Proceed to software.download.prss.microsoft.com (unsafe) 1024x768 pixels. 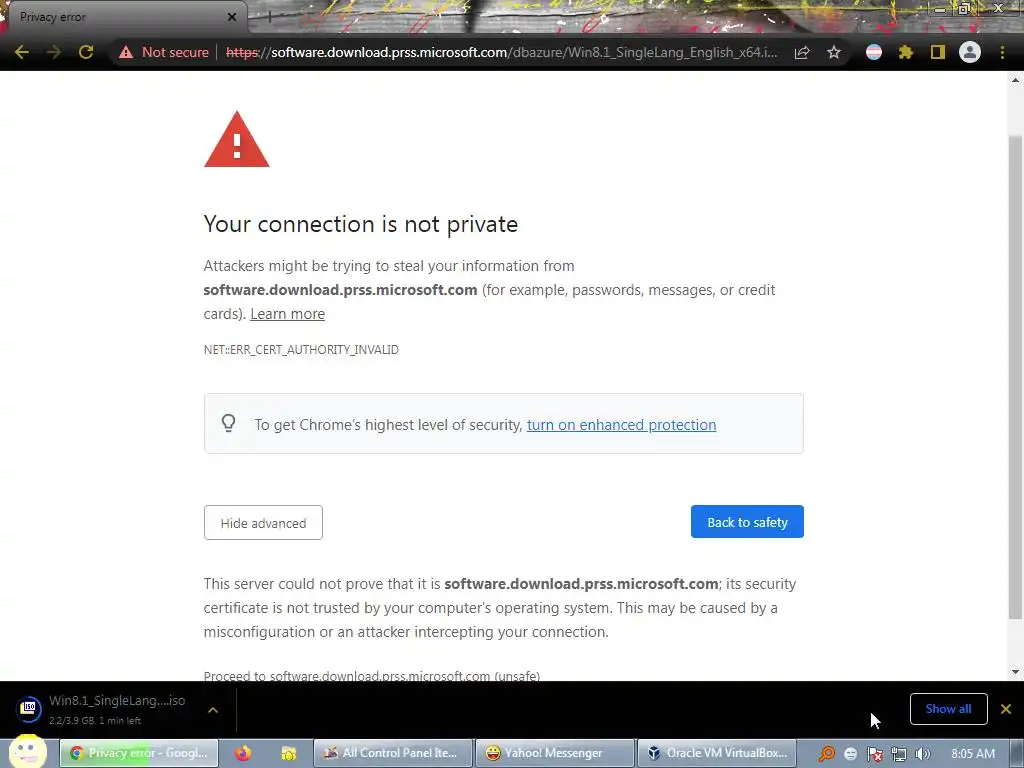point(372,675)
